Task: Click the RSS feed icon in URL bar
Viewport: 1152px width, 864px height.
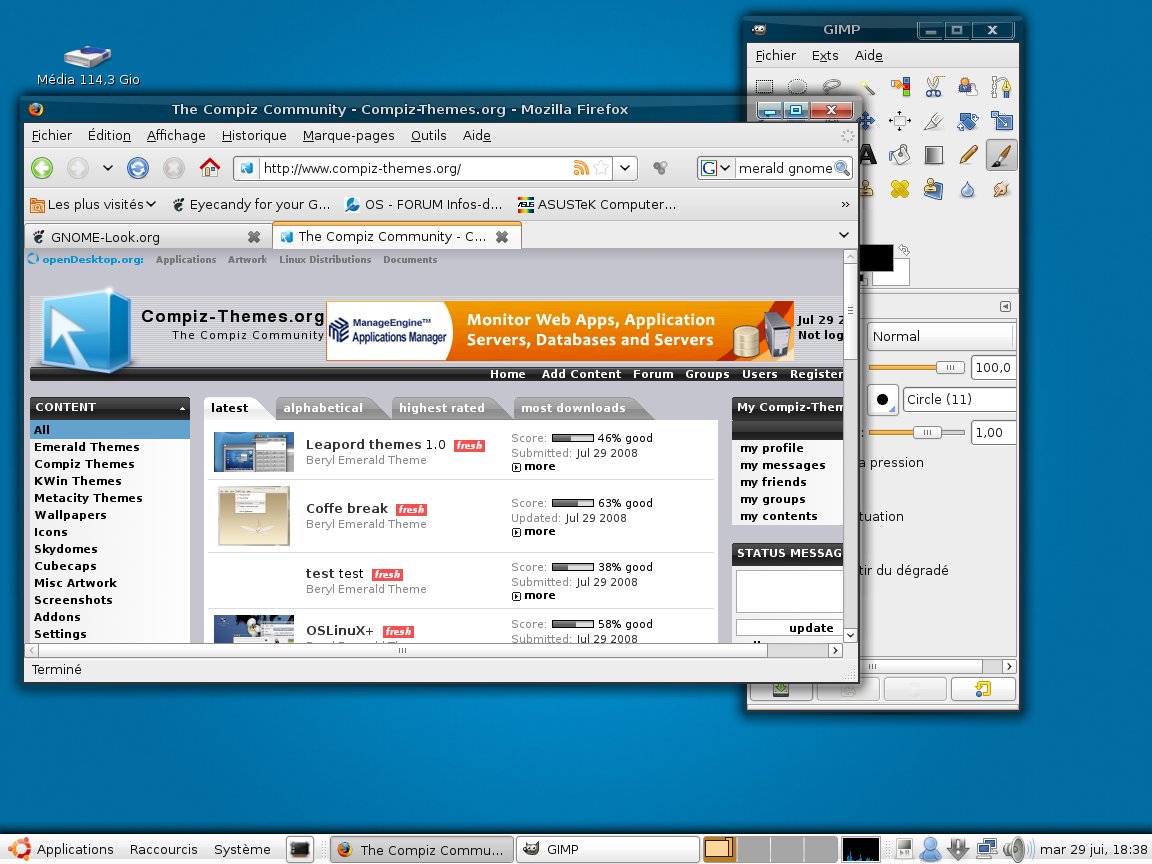Action: (580, 168)
